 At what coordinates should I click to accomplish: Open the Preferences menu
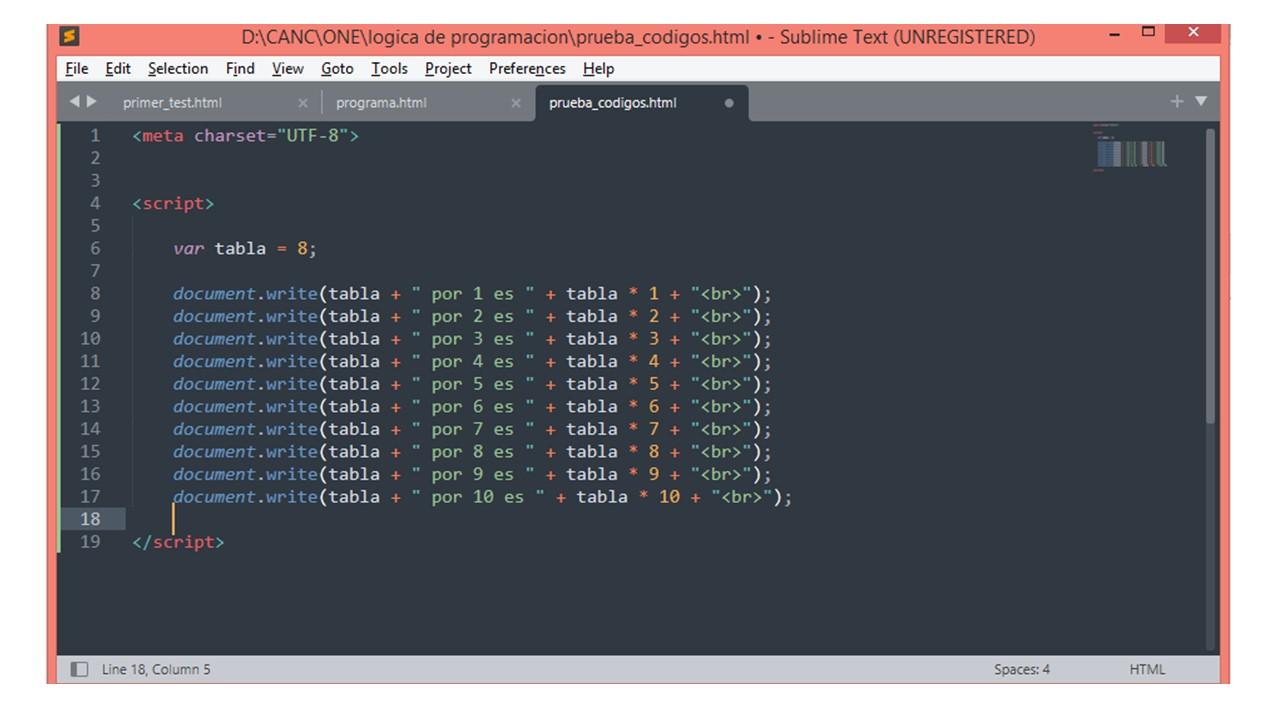click(x=527, y=68)
